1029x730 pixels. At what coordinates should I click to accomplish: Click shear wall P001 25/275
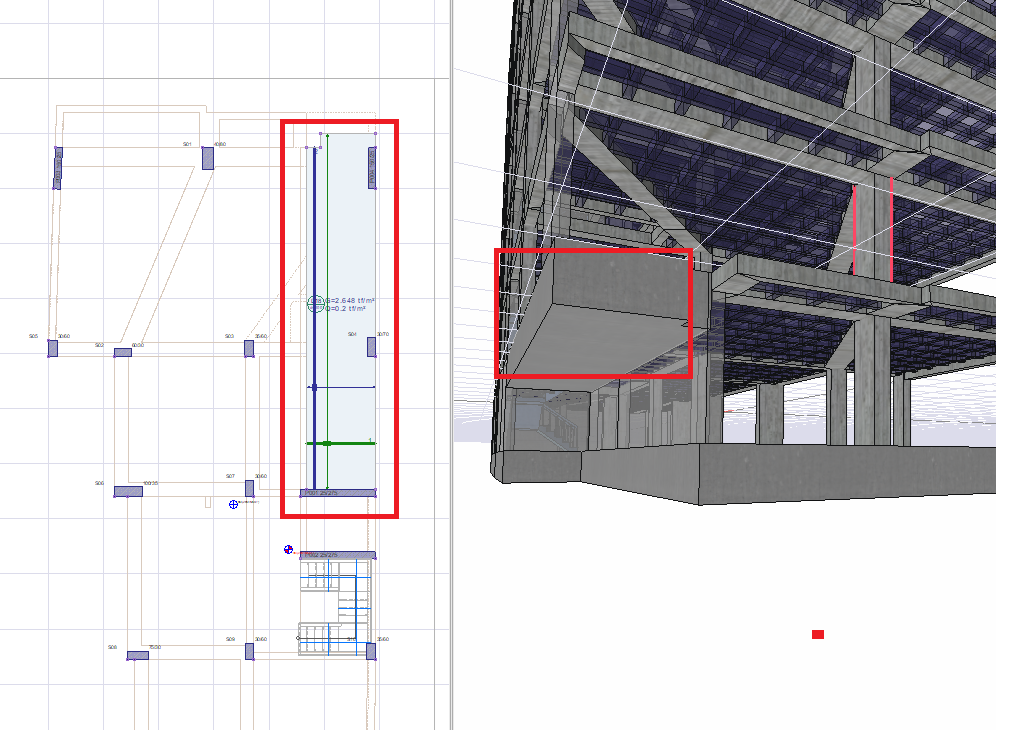coord(338,492)
